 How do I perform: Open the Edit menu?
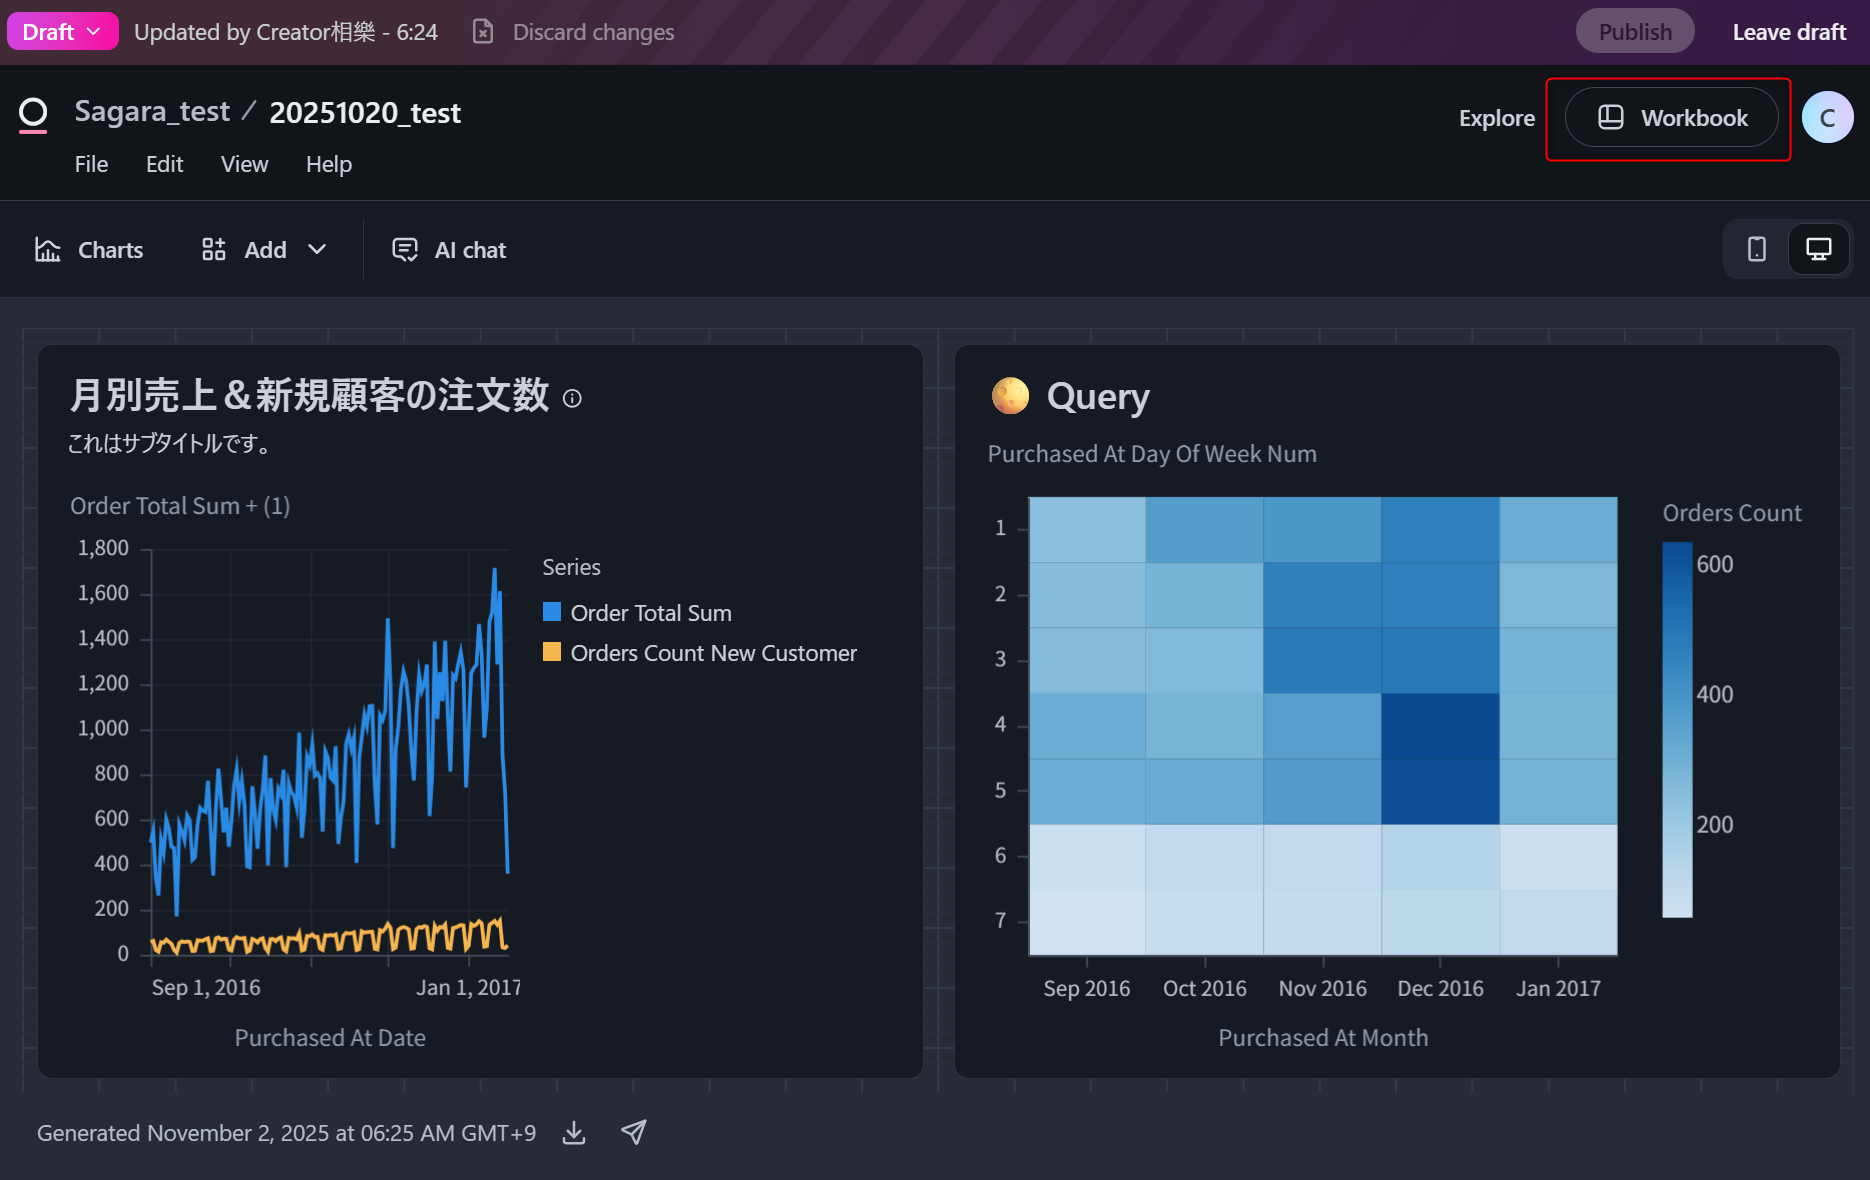[165, 164]
